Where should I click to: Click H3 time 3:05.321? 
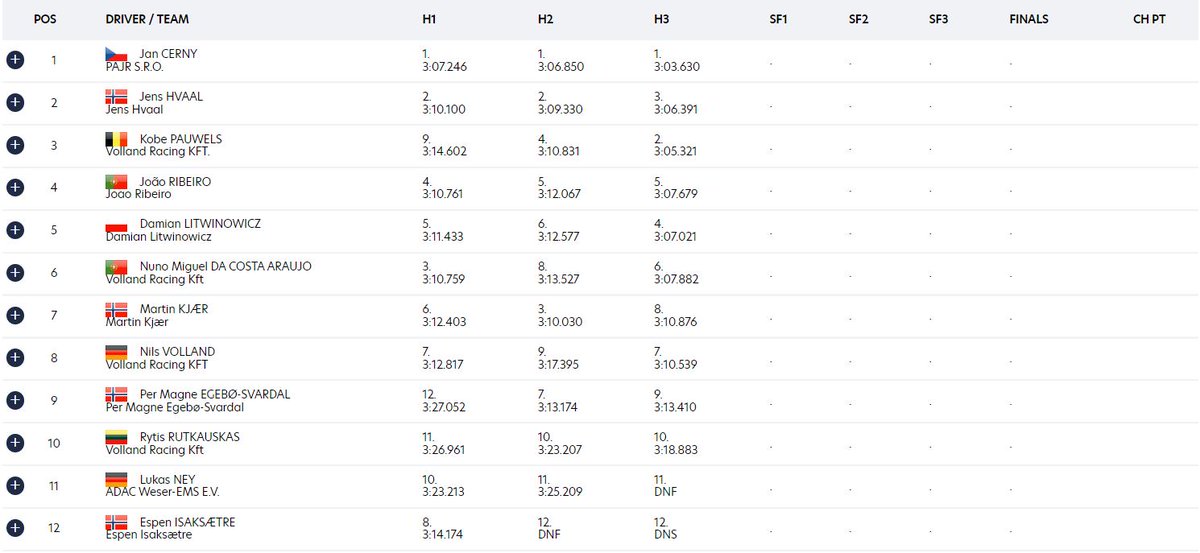(x=675, y=152)
